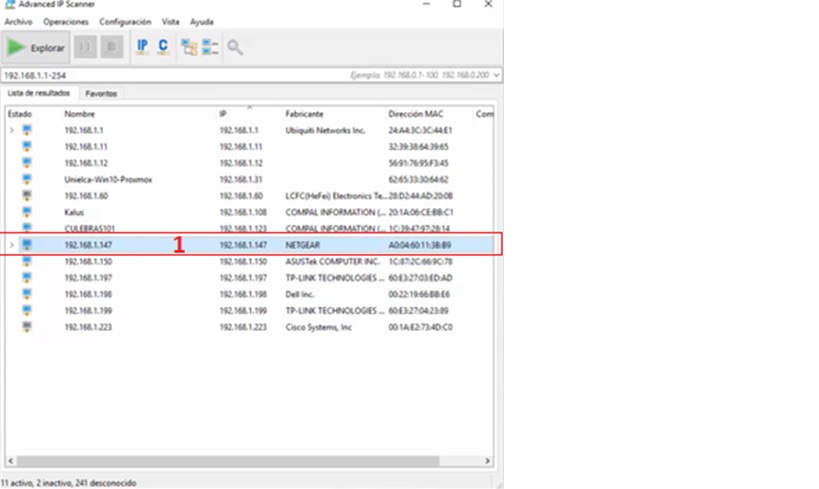Viewport: 819px width, 489px height.
Task: Click the device icon for 192.168.1.198
Action: 27,294
